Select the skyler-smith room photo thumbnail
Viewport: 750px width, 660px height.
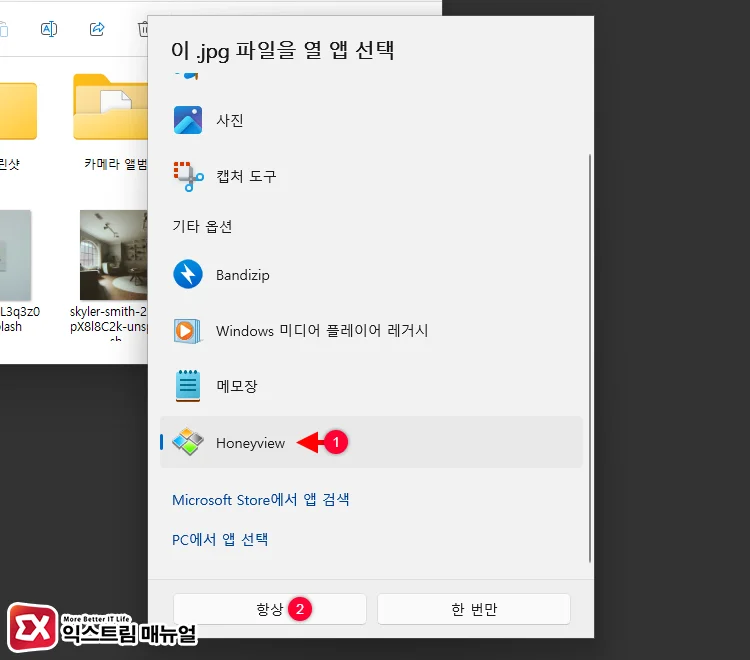114,255
